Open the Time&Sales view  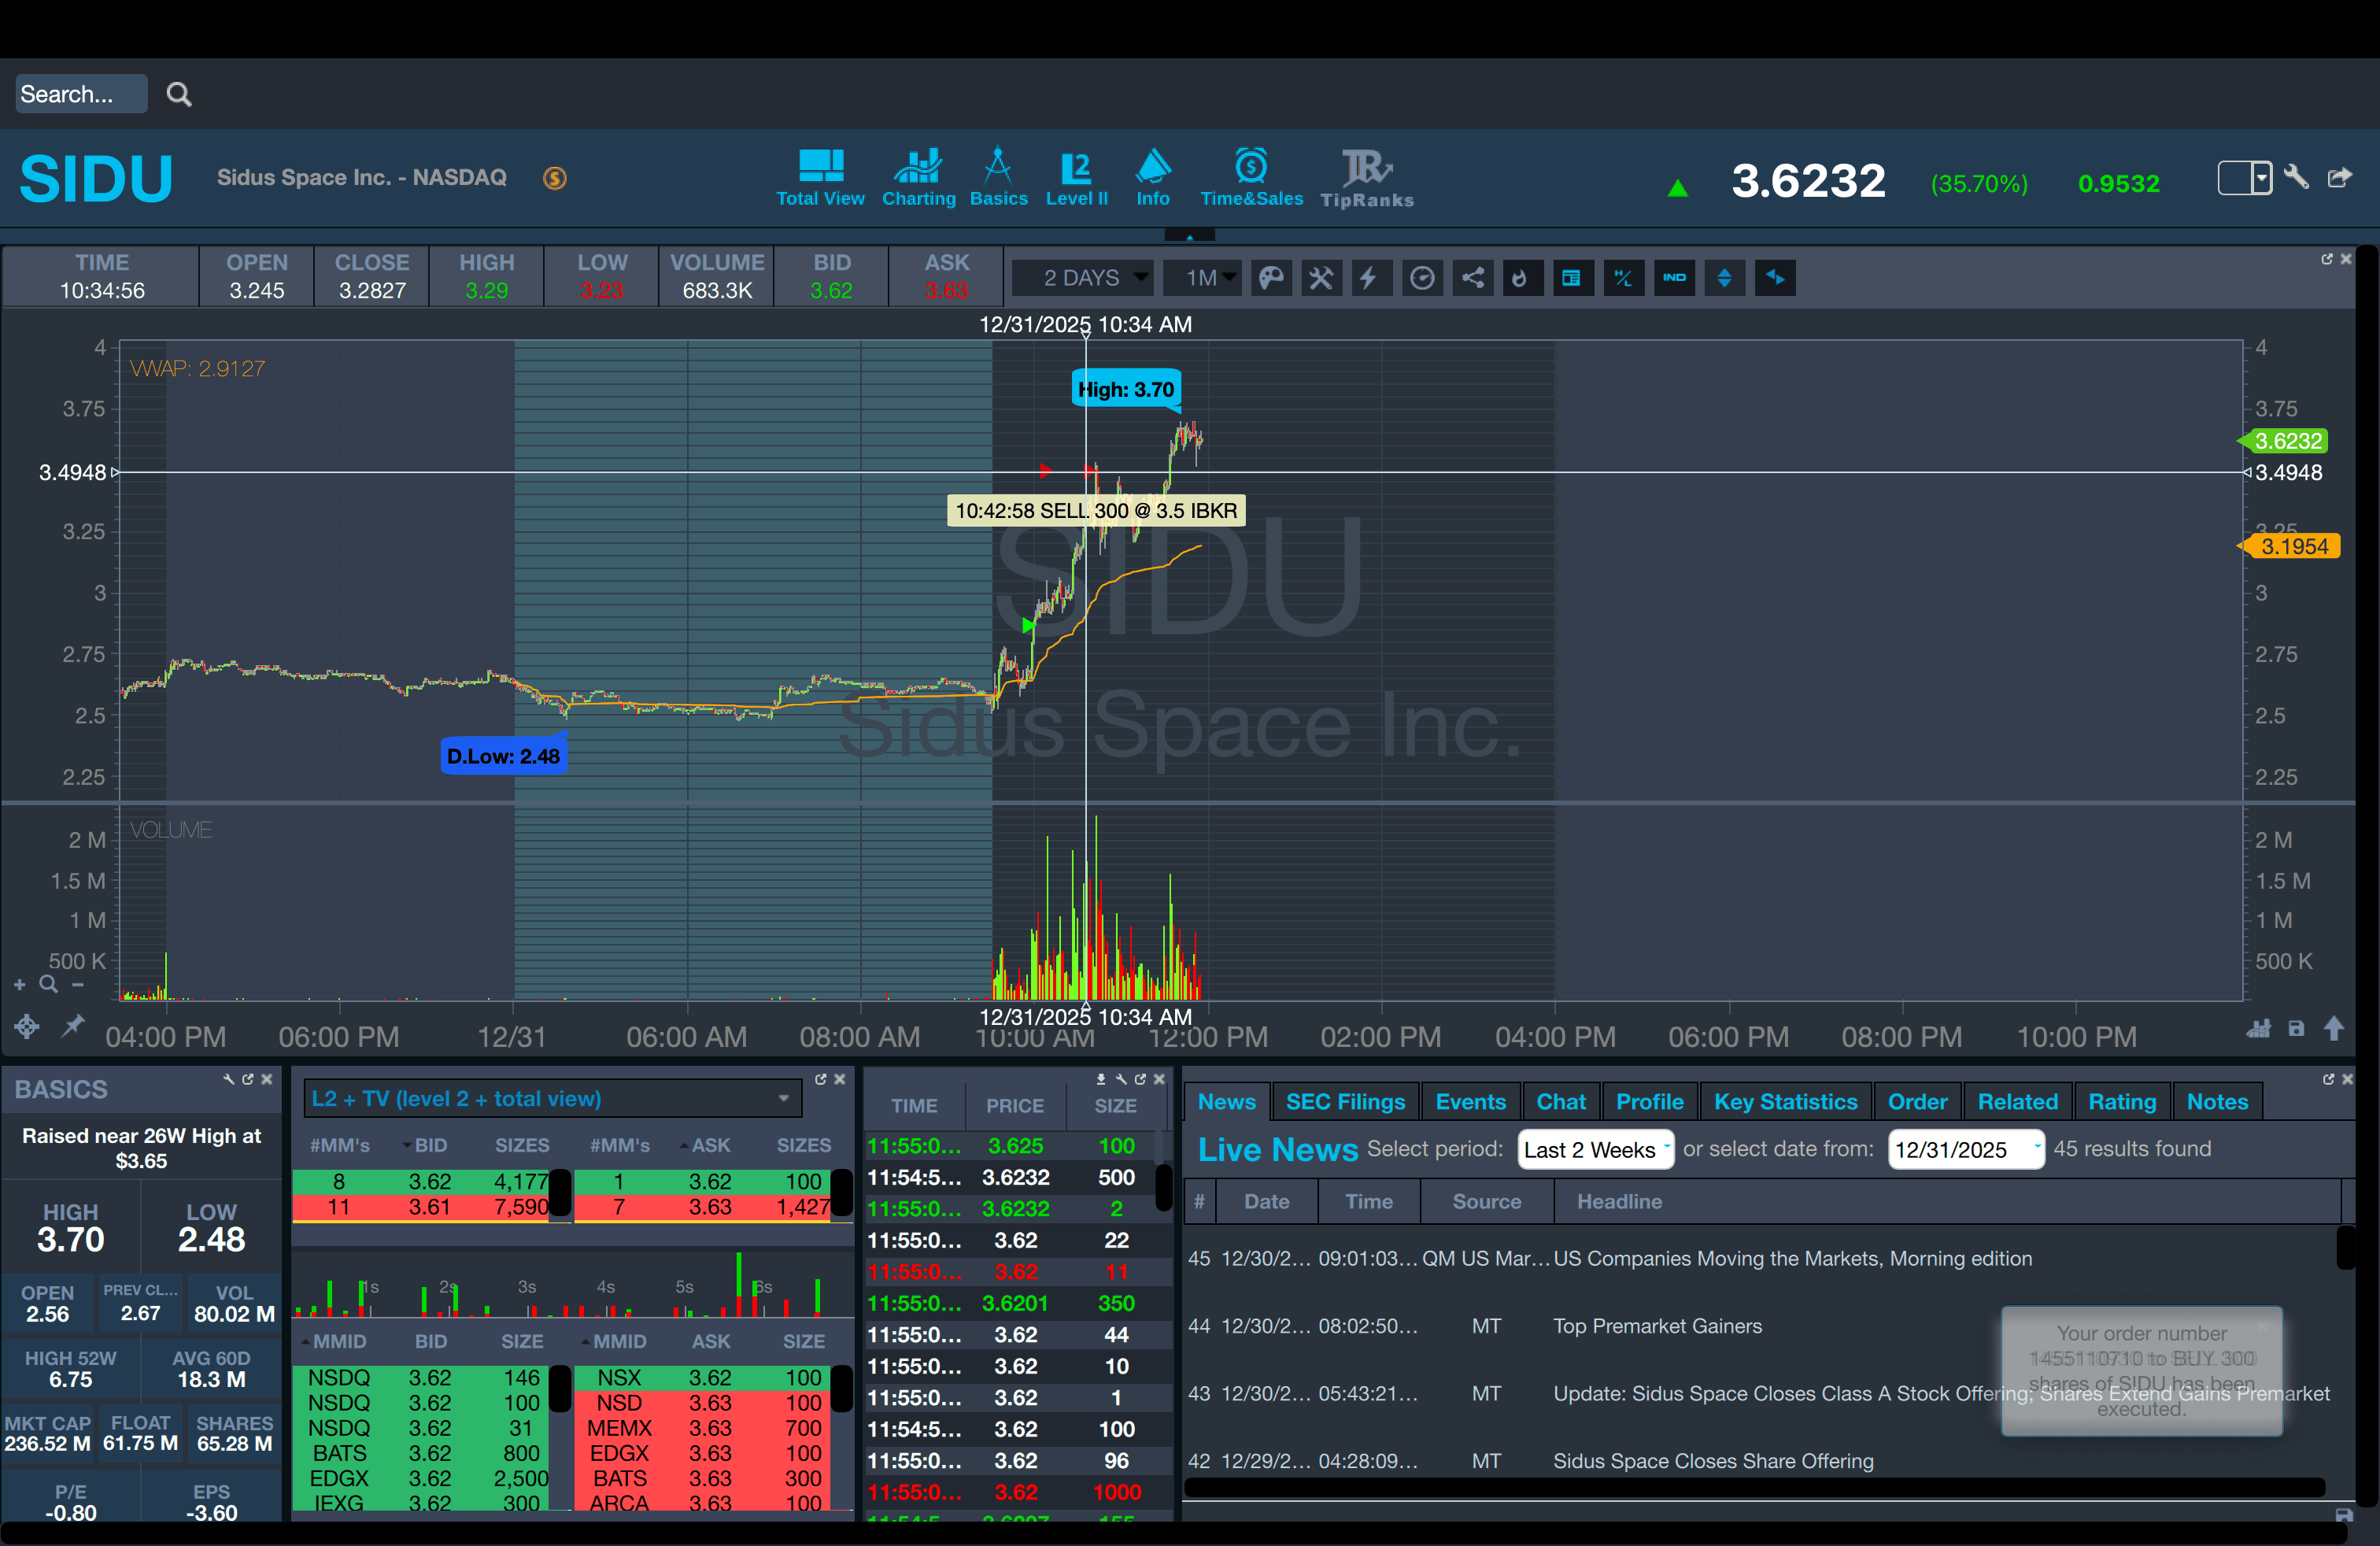coord(1251,178)
